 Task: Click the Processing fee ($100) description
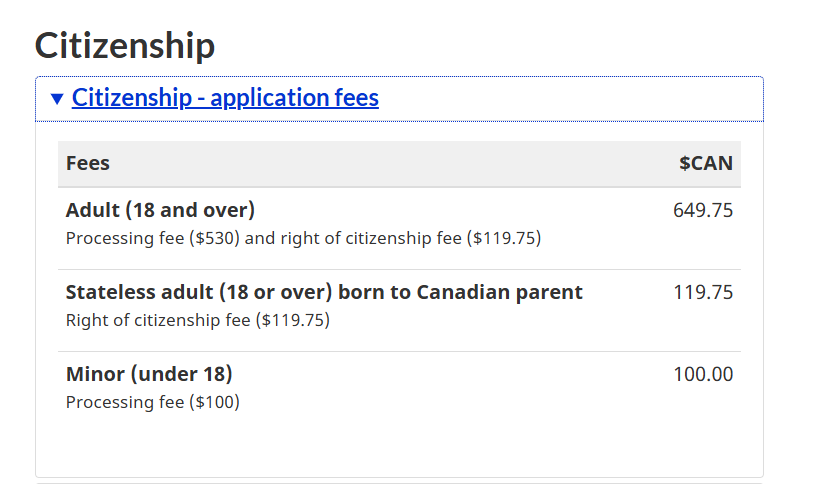(x=152, y=402)
